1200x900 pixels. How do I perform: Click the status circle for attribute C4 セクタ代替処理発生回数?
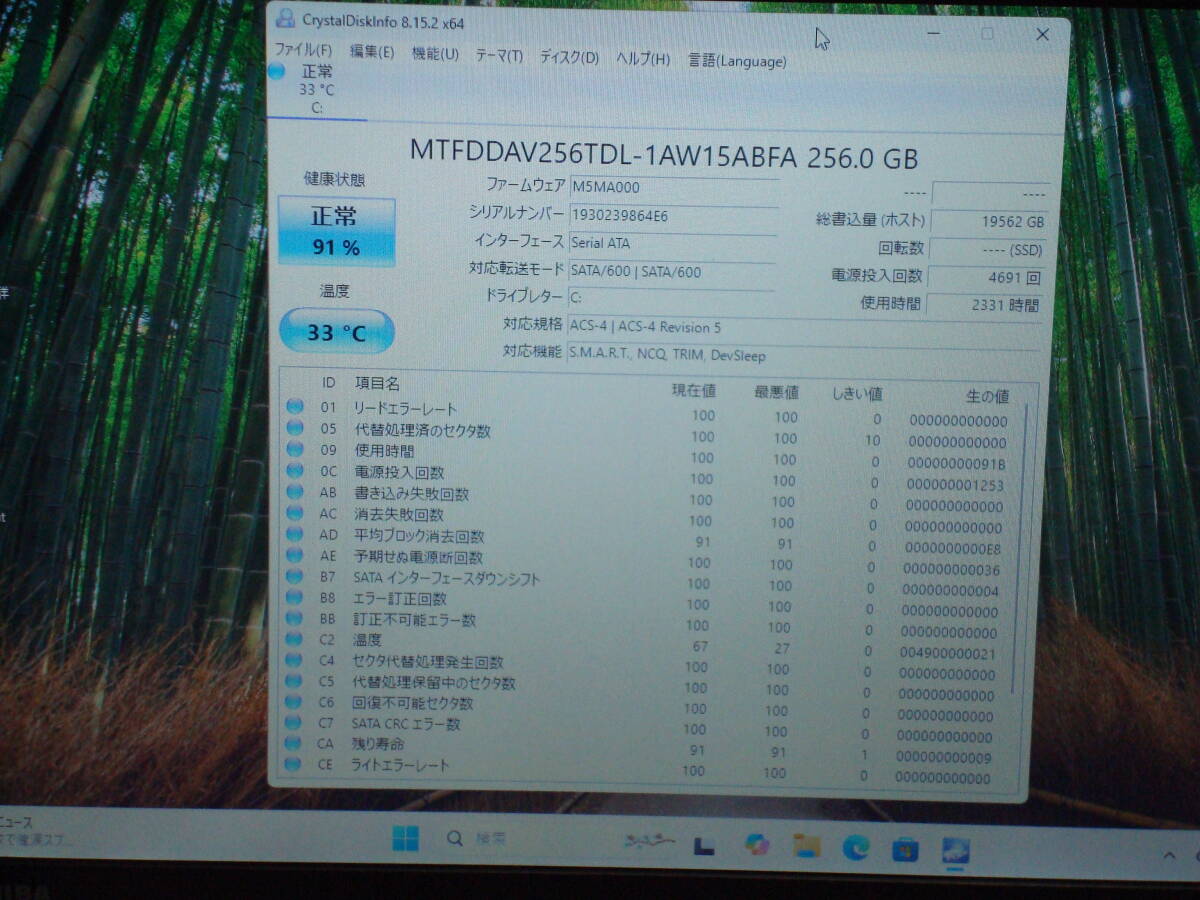coord(294,660)
